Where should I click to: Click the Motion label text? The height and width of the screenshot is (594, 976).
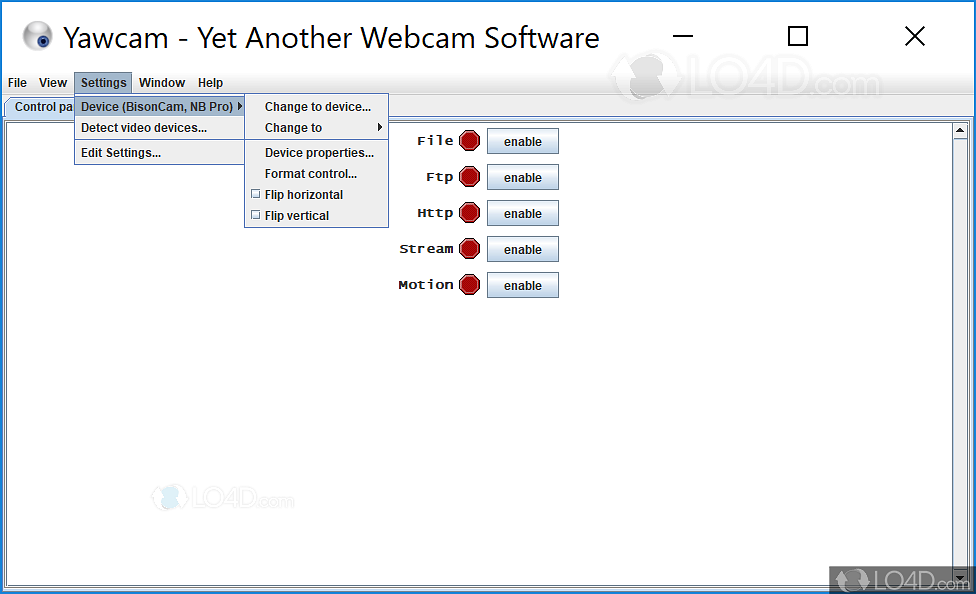click(x=426, y=285)
